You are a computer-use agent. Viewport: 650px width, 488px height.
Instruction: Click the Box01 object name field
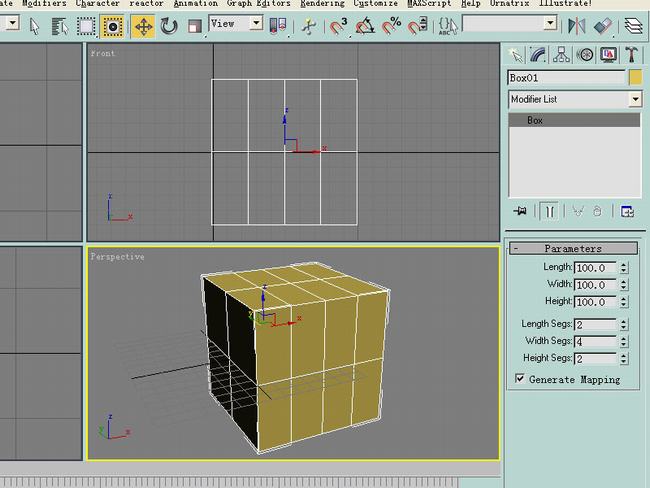click(566, 78)
